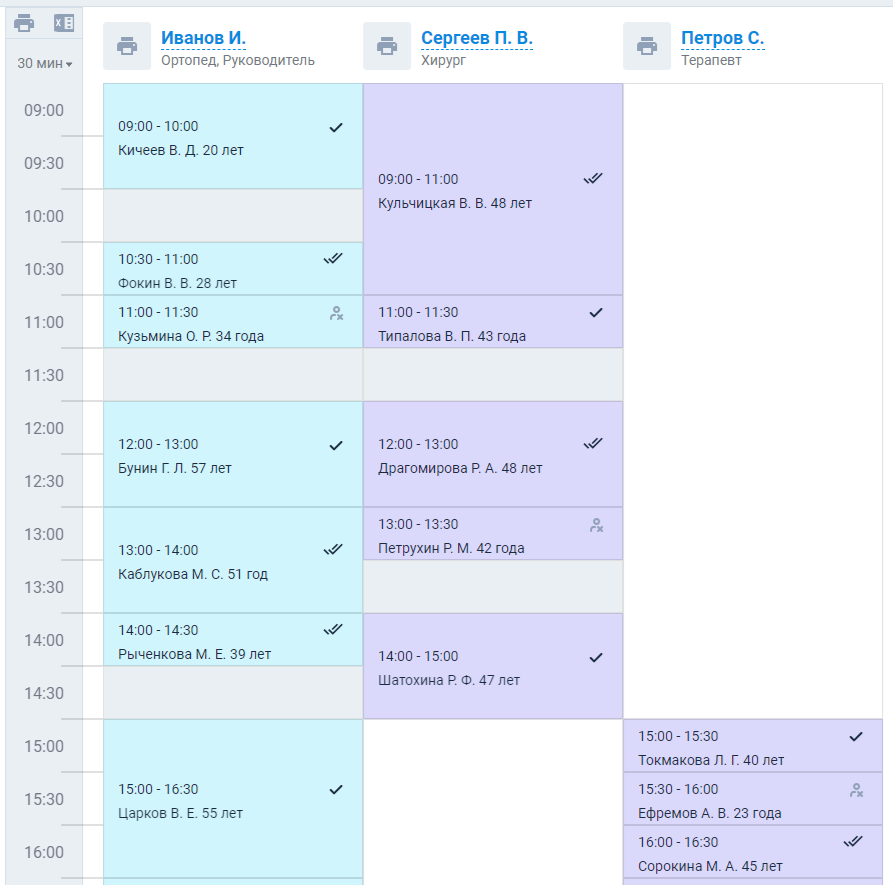The height and width of the screenshot is (893, 893).
Task: Open doctor Петров С. profile link
Action: [x=723, y=38]
